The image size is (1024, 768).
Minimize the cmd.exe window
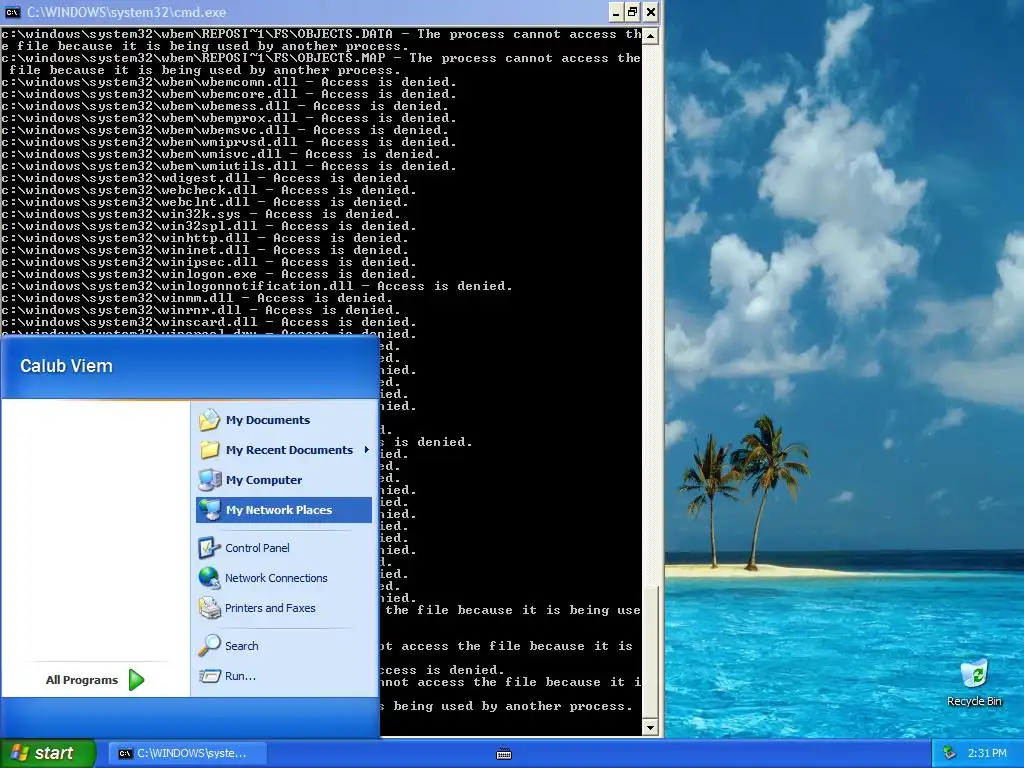point(616,12)
